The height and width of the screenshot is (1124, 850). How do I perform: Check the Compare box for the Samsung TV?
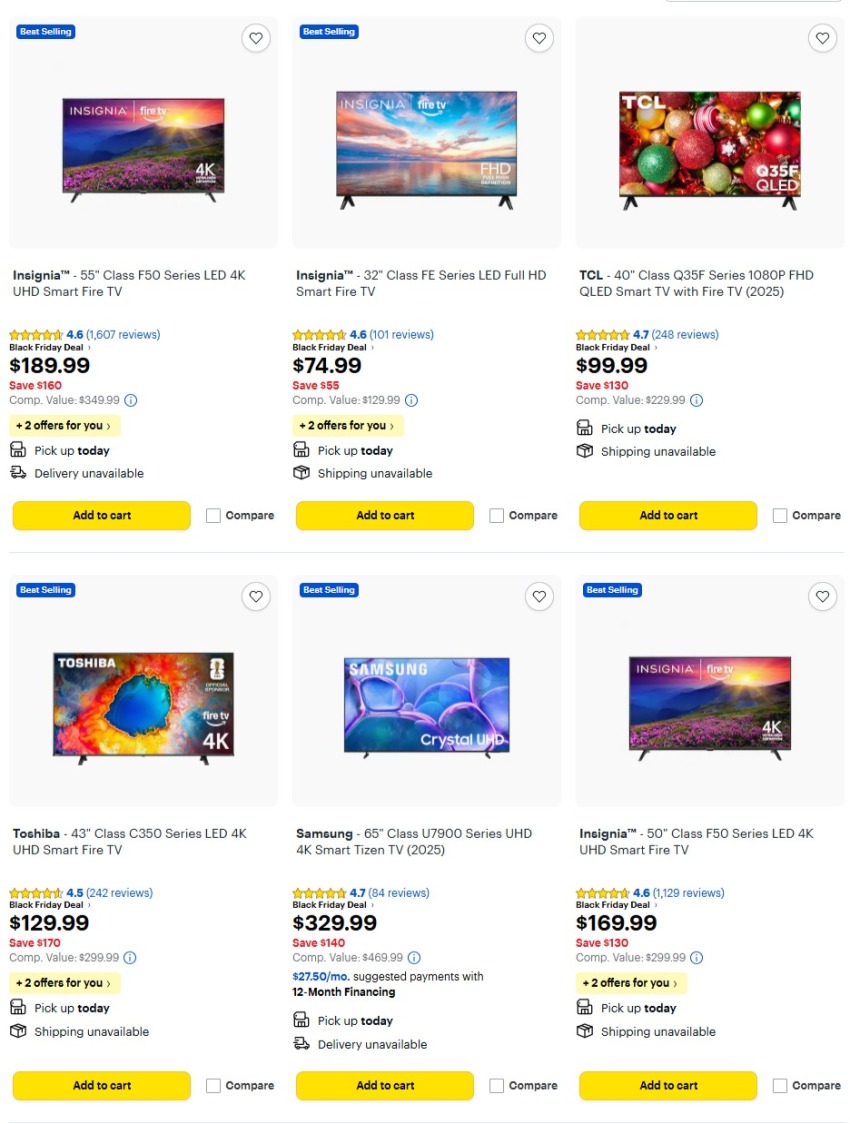pyautogui.click(x=496, y=1085)
